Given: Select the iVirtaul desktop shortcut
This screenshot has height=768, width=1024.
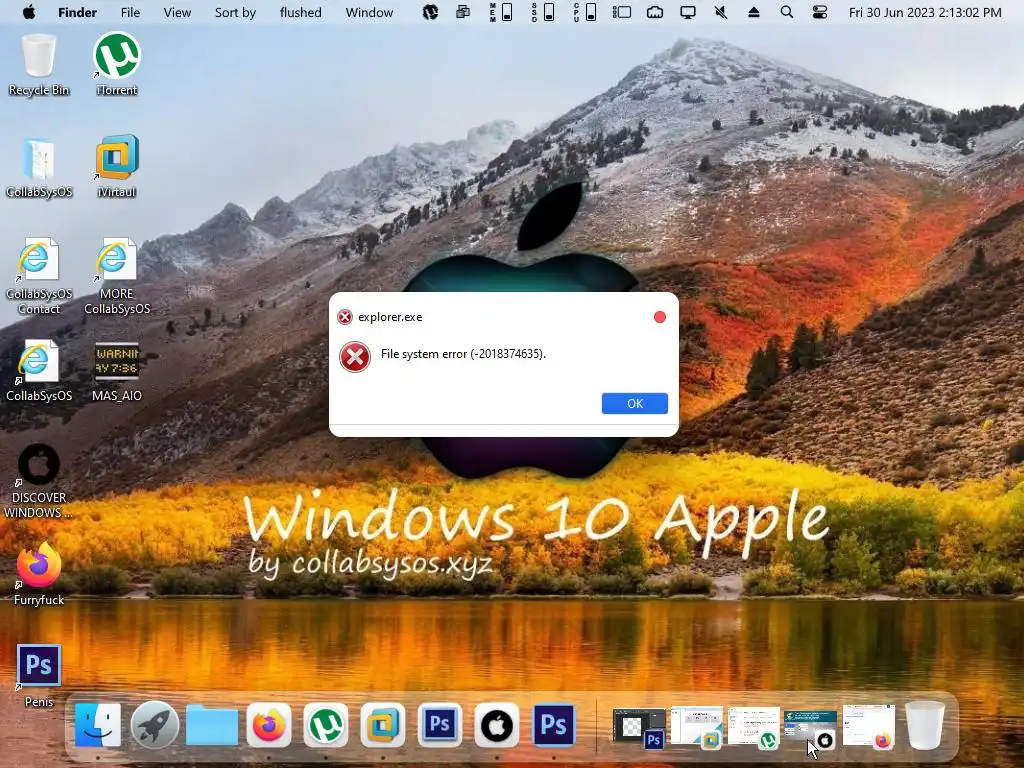Looking at the screenshot, I should (117, 167).
